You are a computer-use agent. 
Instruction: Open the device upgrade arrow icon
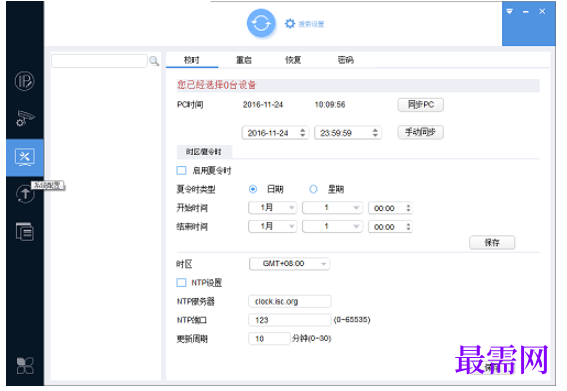[x=25, y=194]
